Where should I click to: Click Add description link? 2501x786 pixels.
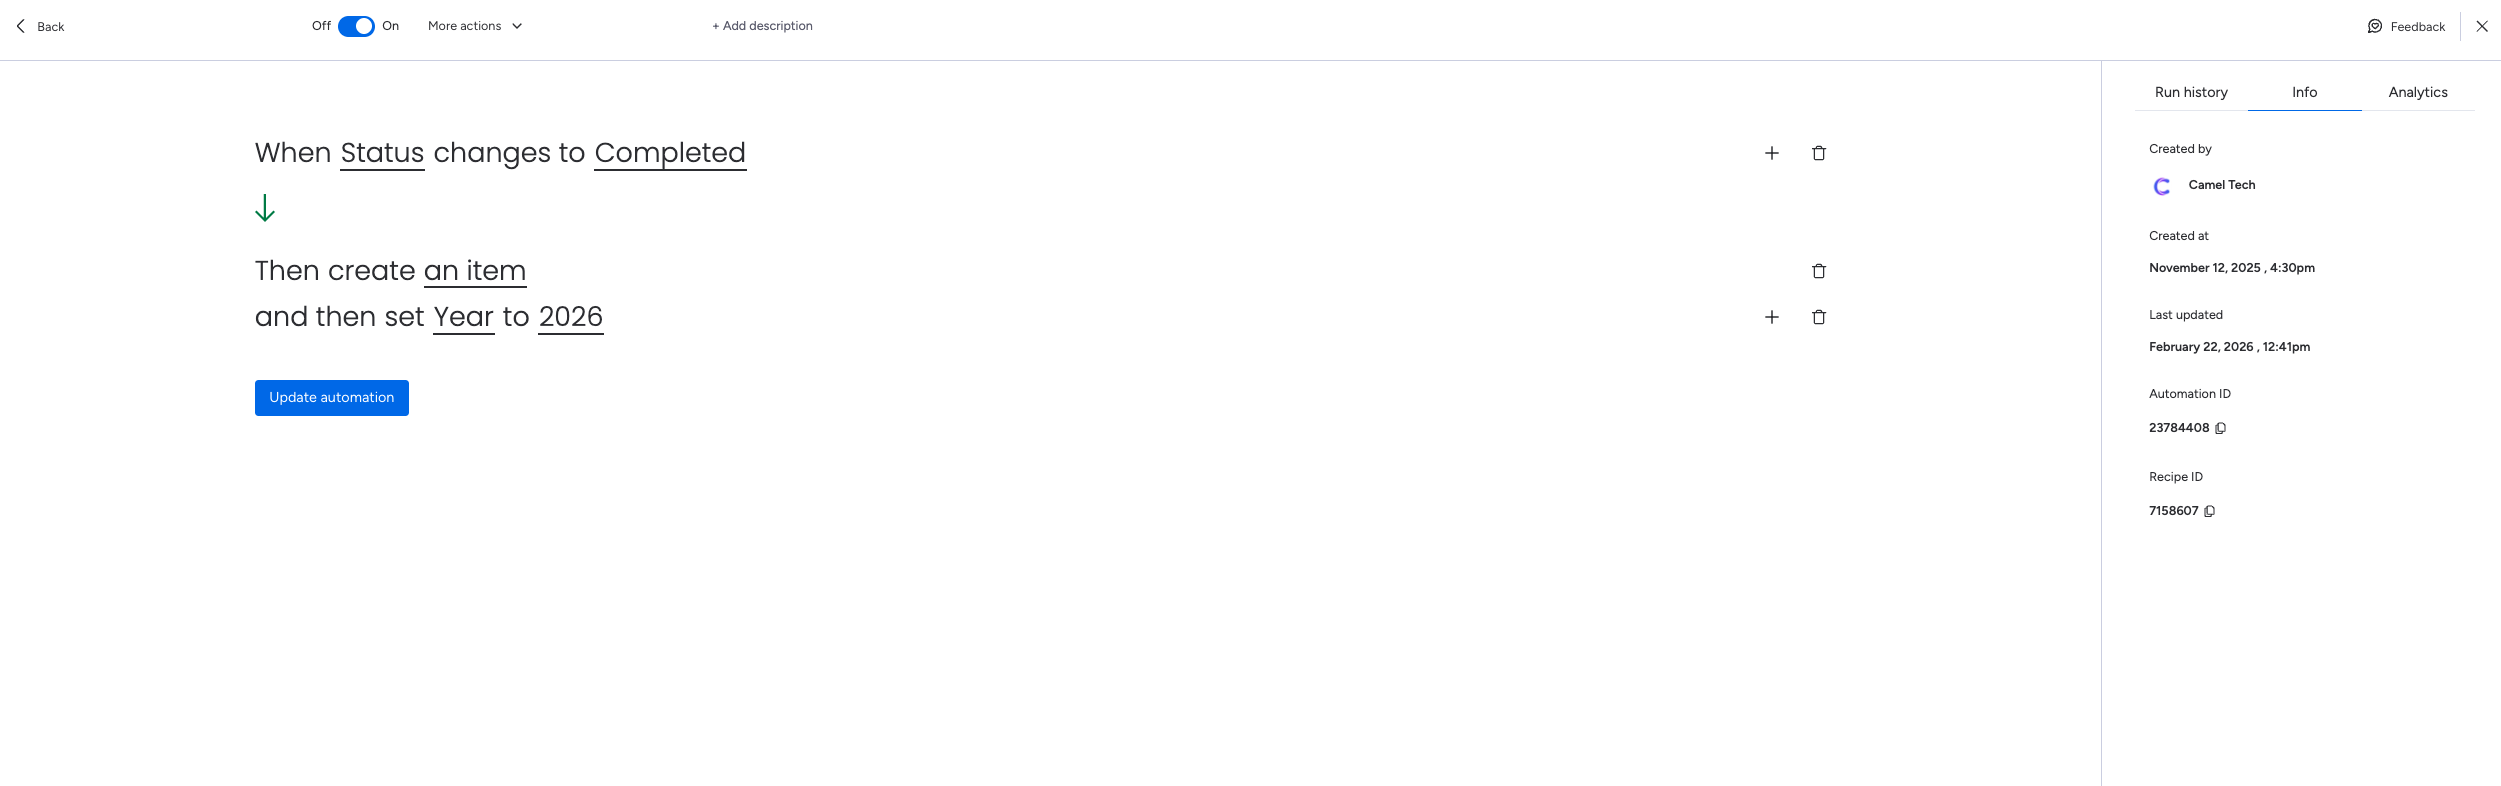762,26
